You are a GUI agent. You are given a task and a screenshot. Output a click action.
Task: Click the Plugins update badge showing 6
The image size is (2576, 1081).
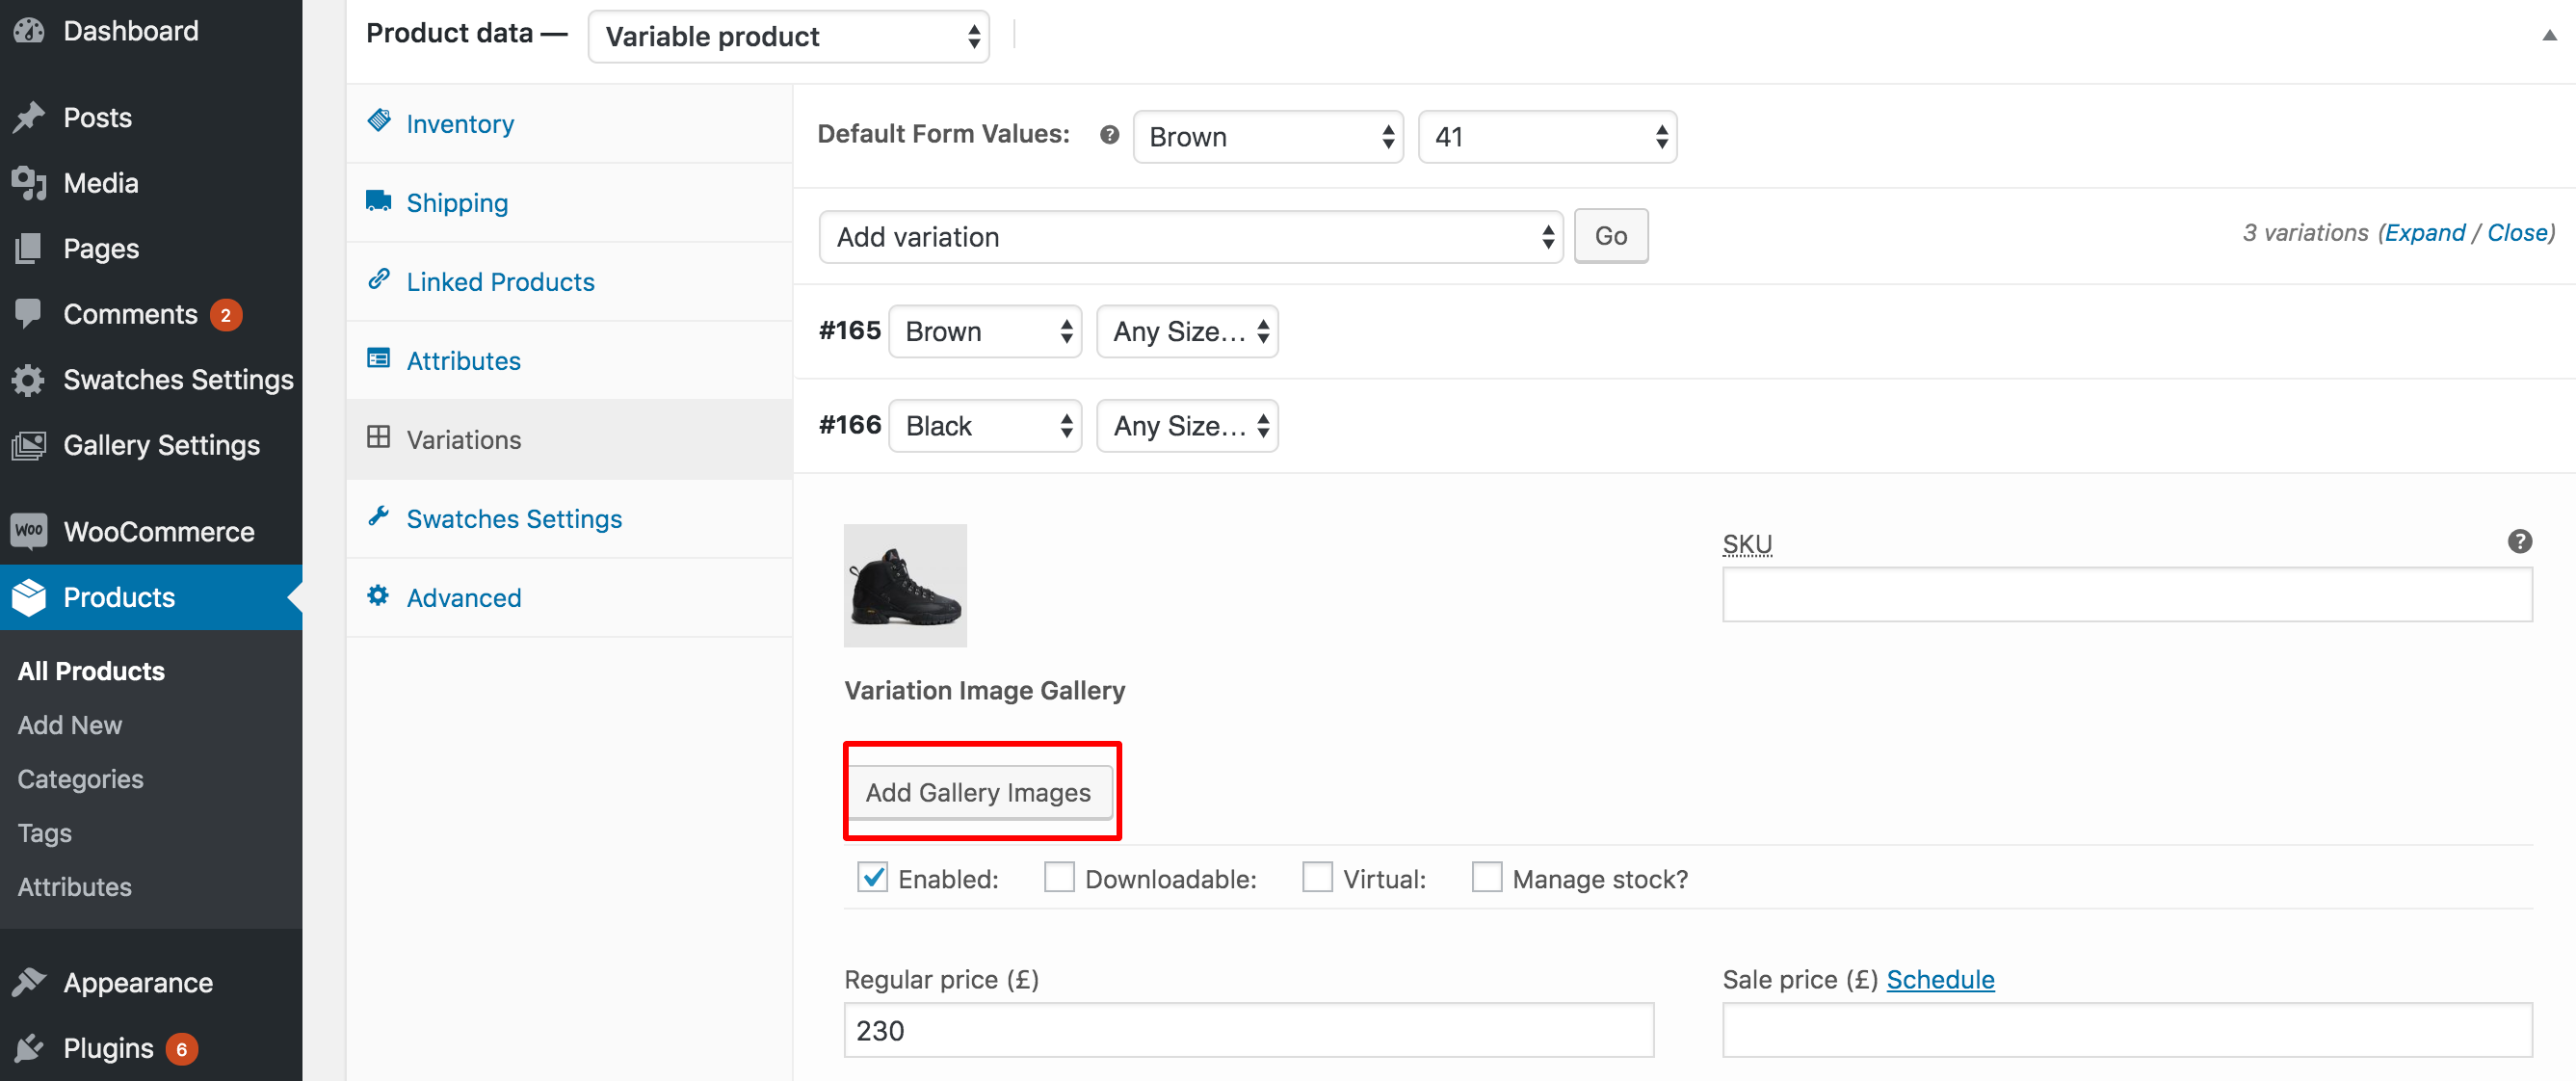(x=182, y=1049)
